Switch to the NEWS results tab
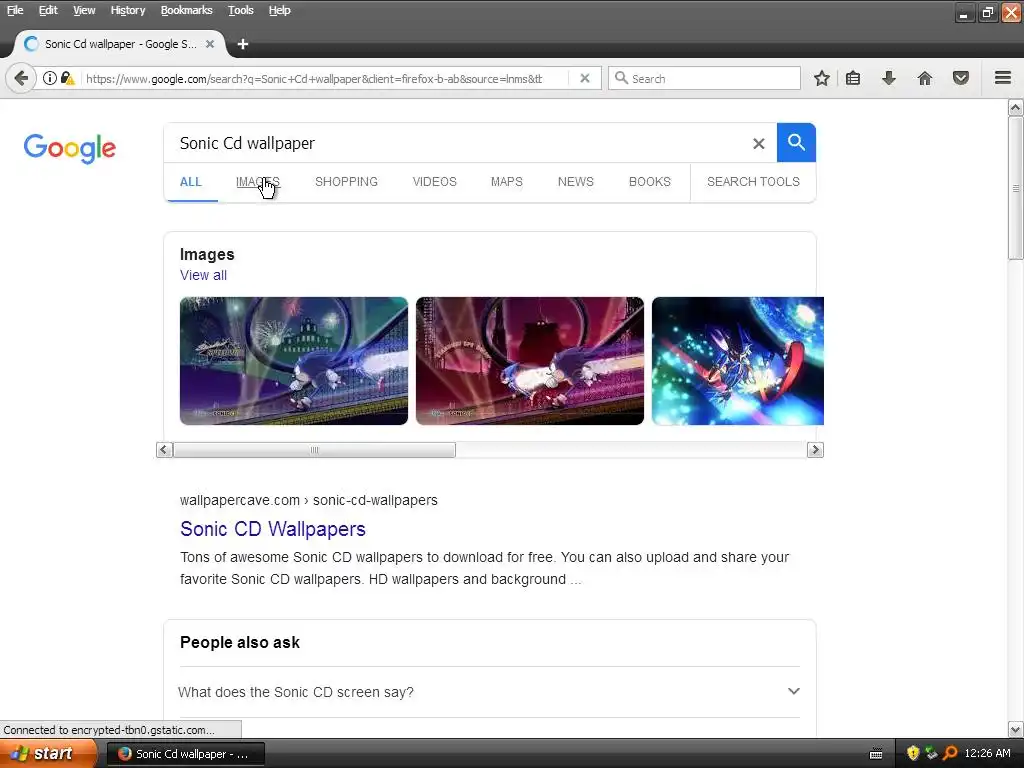1024x768 pixels. tap(575, 182)
